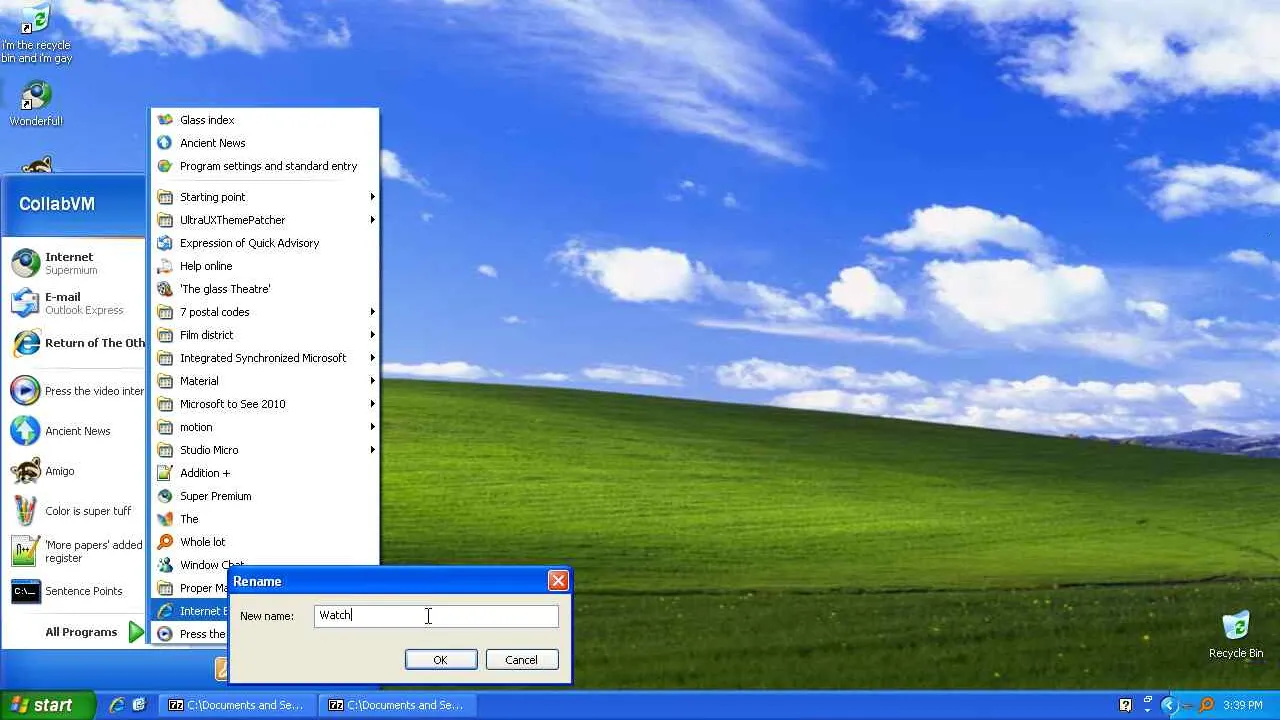Click the Glass index icon in All Programs
Screen dimensions: 1280x720
[165, 120]
